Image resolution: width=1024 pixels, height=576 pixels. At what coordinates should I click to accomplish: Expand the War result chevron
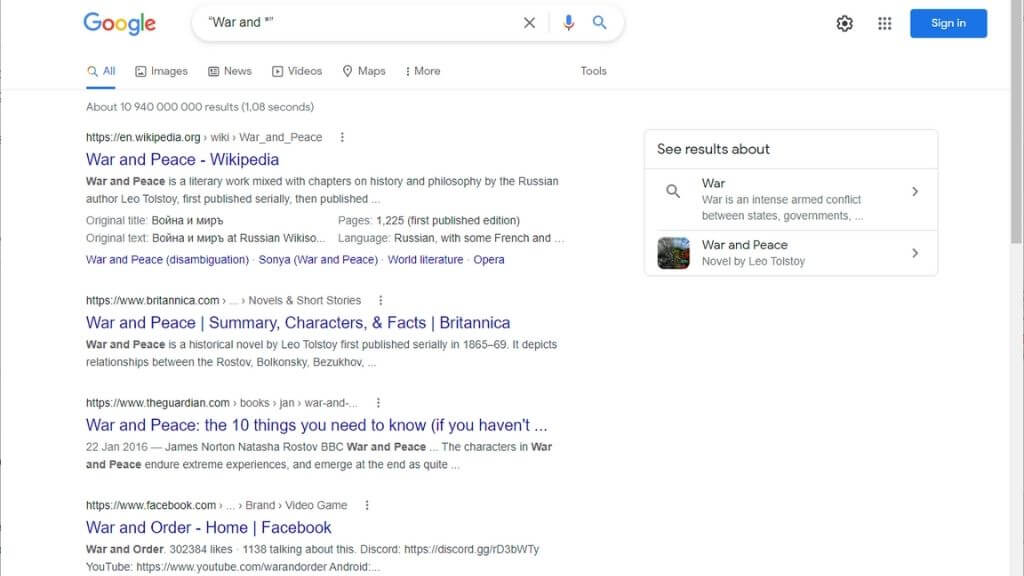(915, 191)
